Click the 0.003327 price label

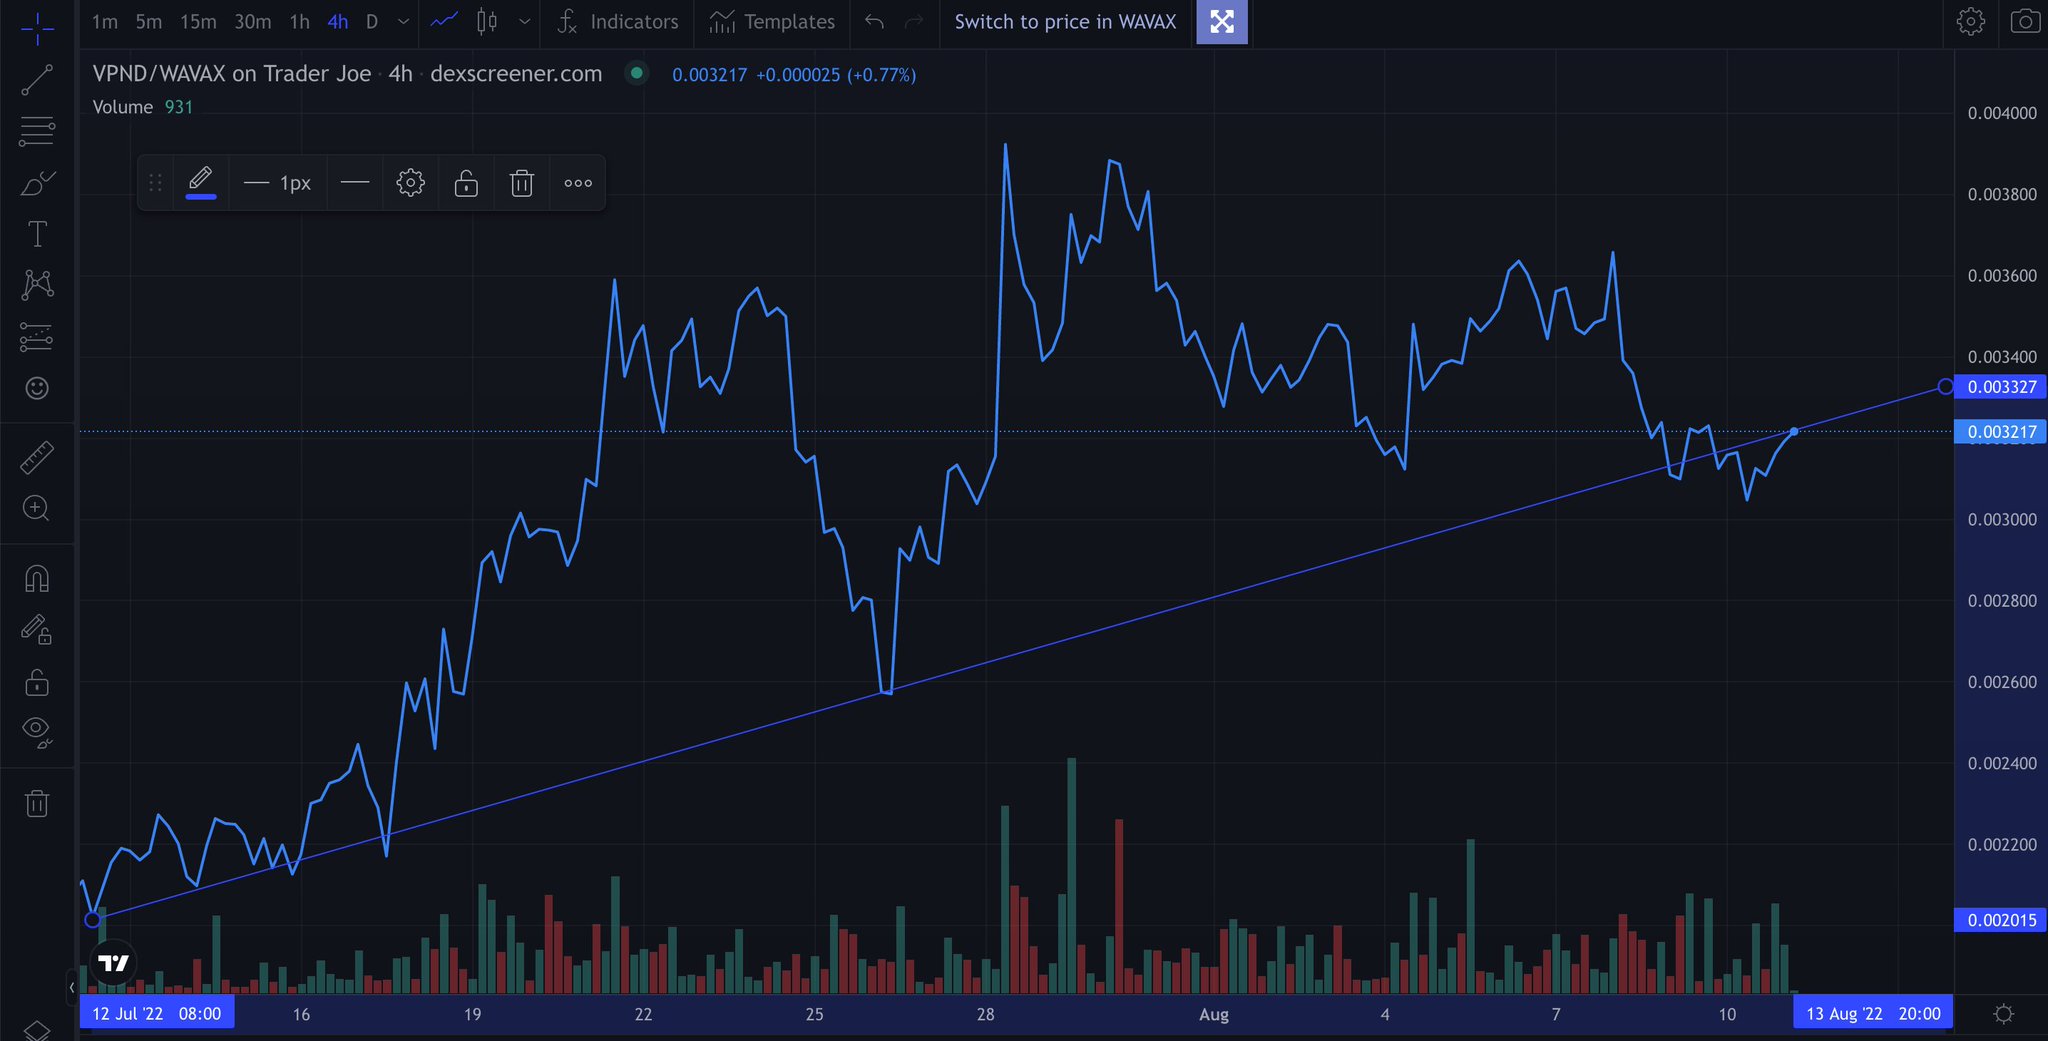(2001, 387)
